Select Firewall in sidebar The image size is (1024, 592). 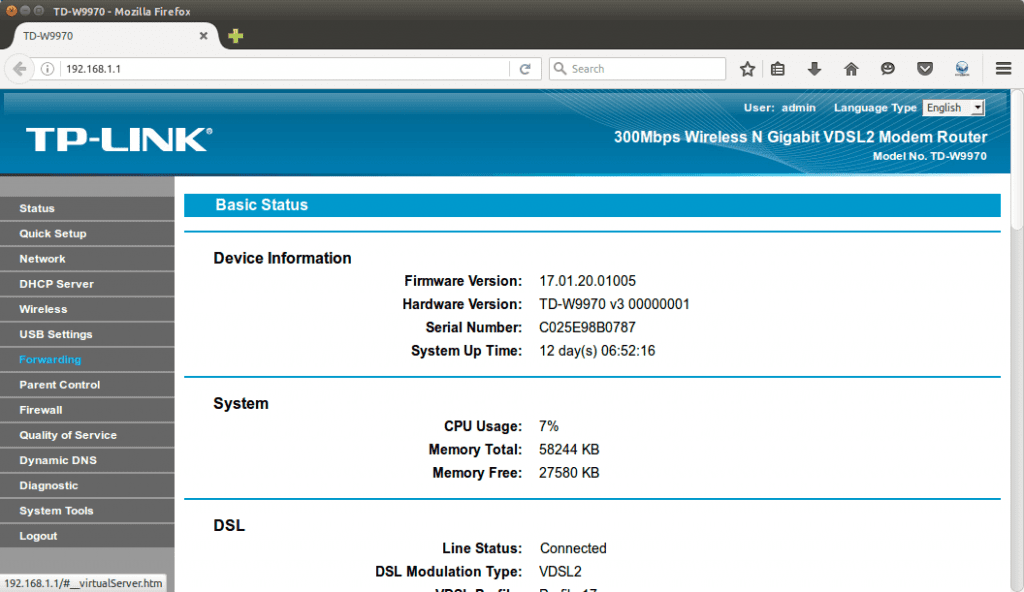click(87, 410)
